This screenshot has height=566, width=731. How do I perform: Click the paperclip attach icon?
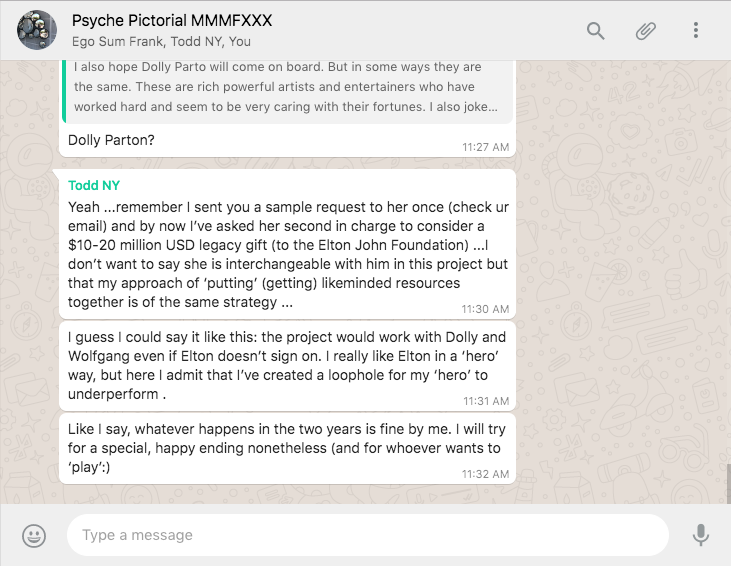tap(646, 31)
